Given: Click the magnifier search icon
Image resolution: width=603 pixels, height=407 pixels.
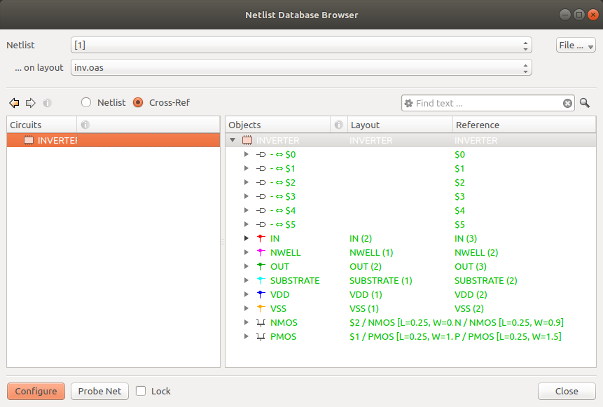Looking at the screenshot, I should click(585, 103).
